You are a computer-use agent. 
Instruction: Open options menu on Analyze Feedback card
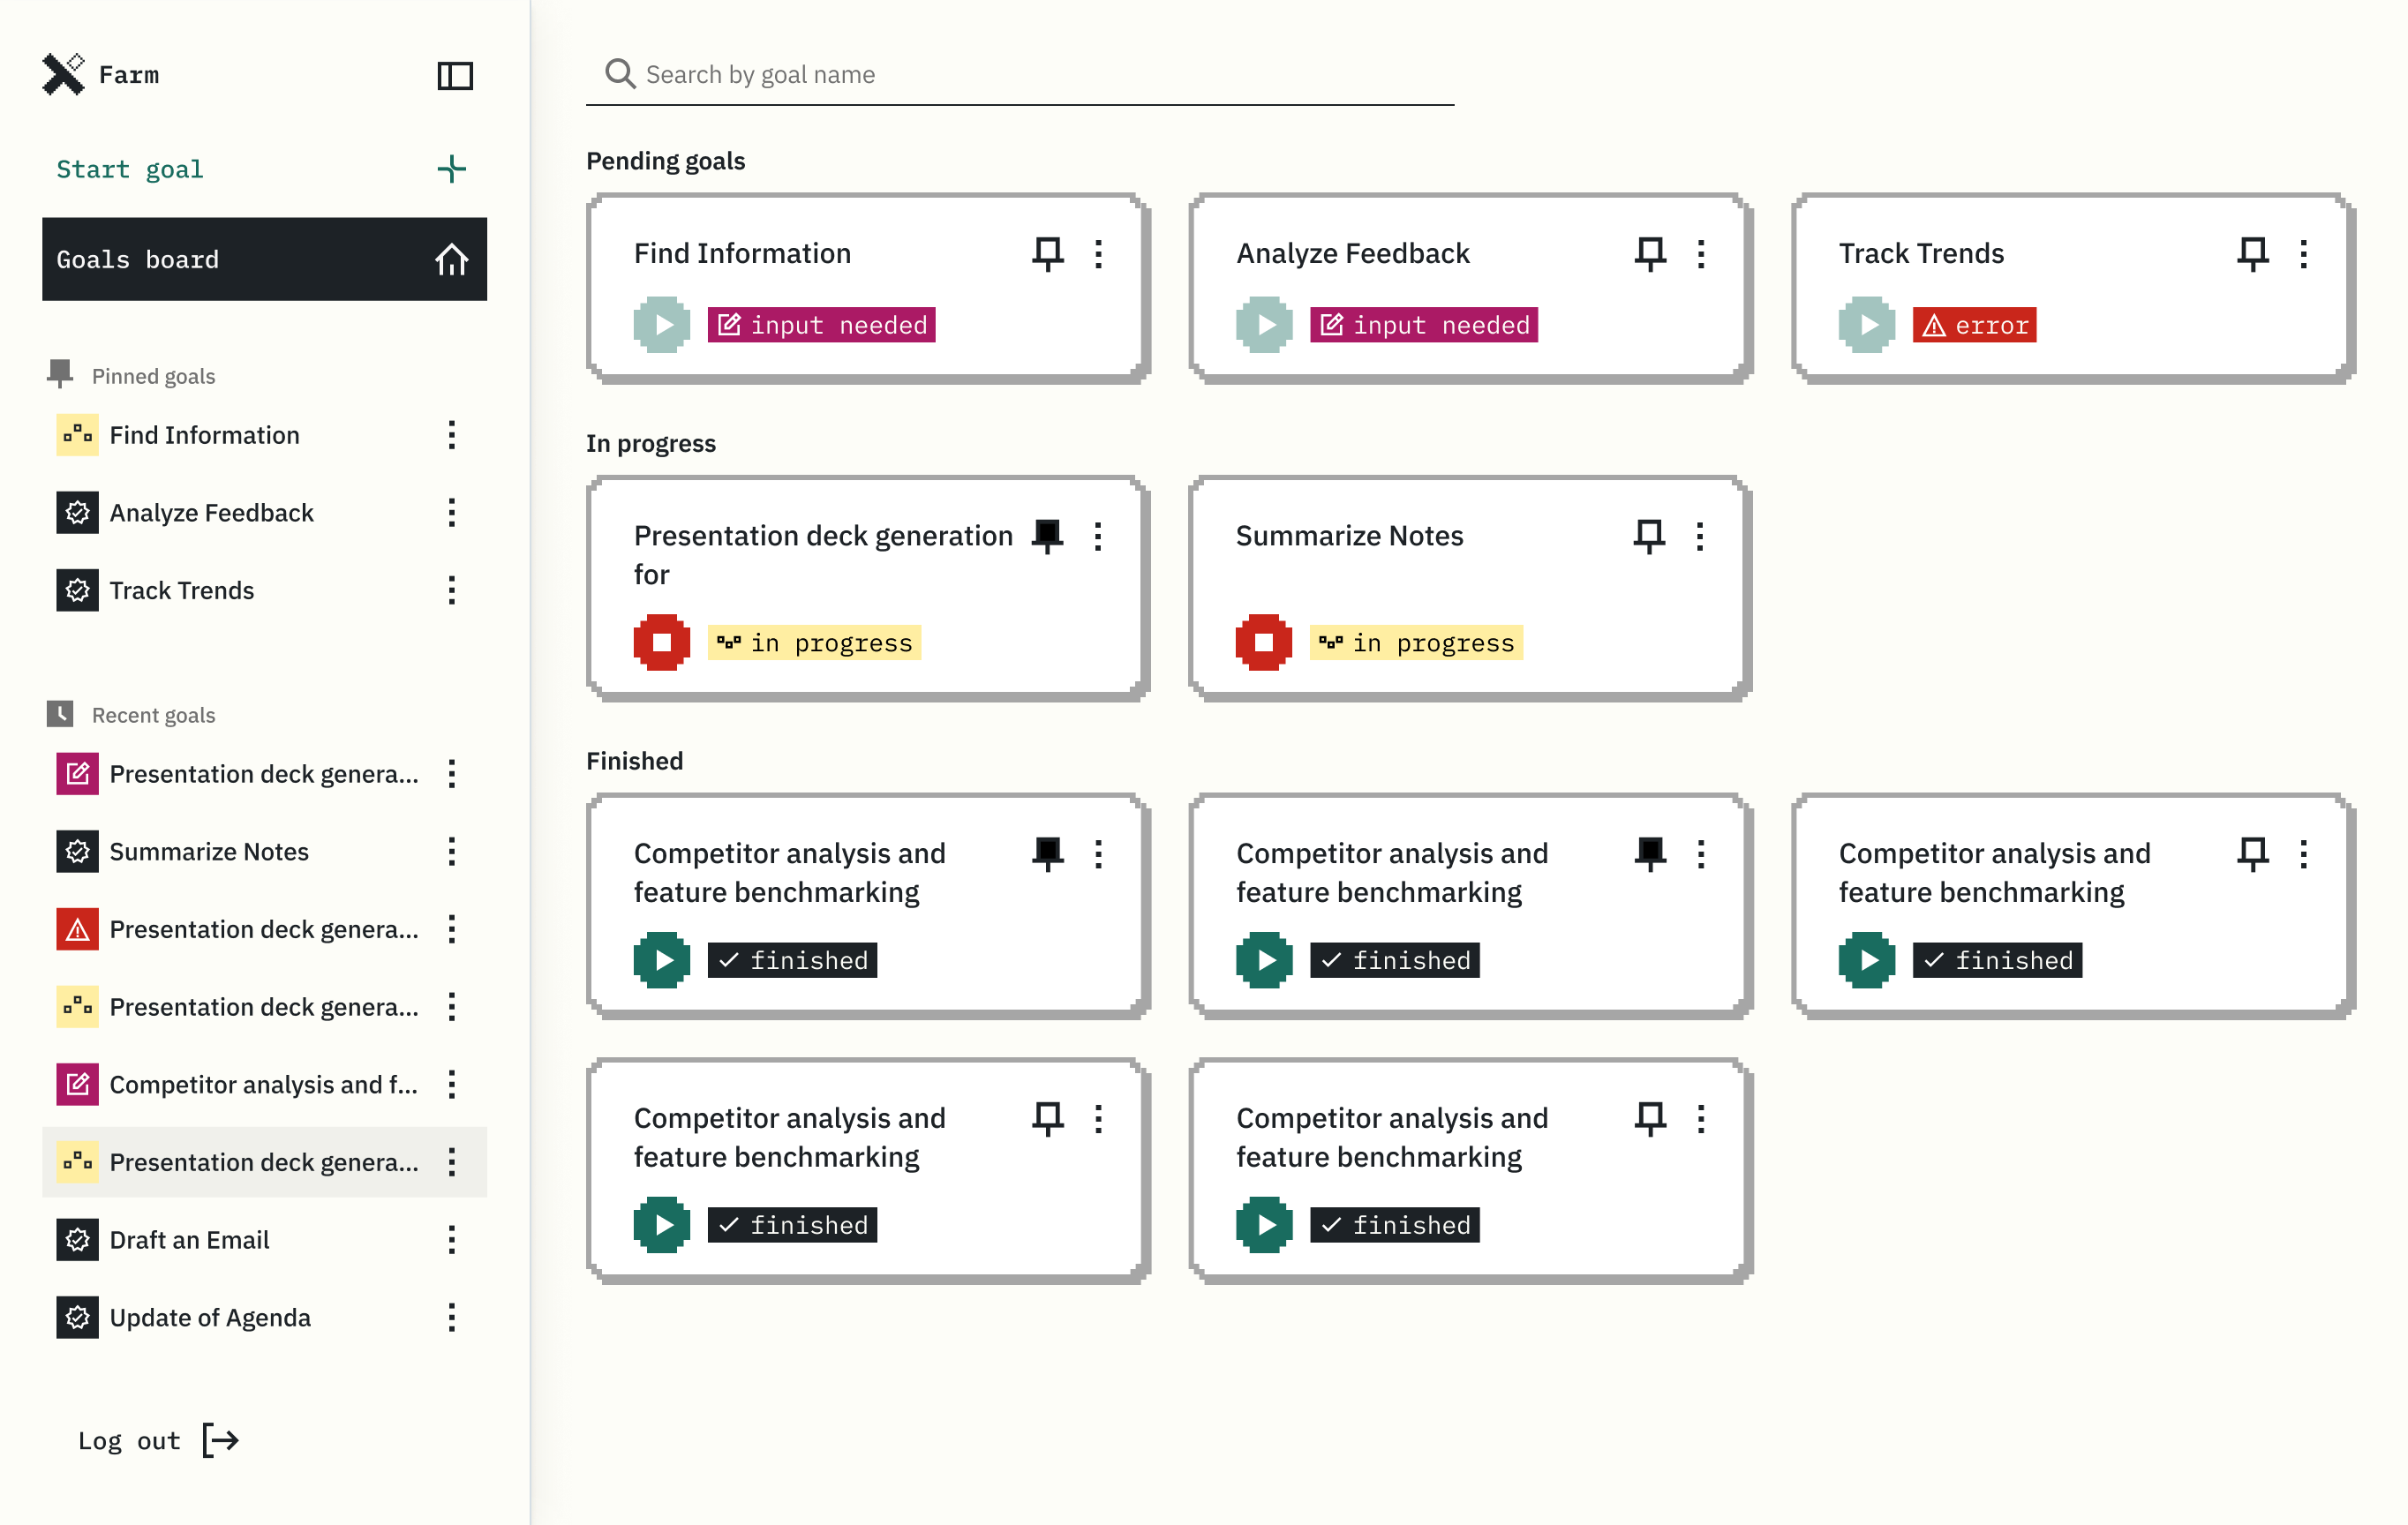point(1701,254)
